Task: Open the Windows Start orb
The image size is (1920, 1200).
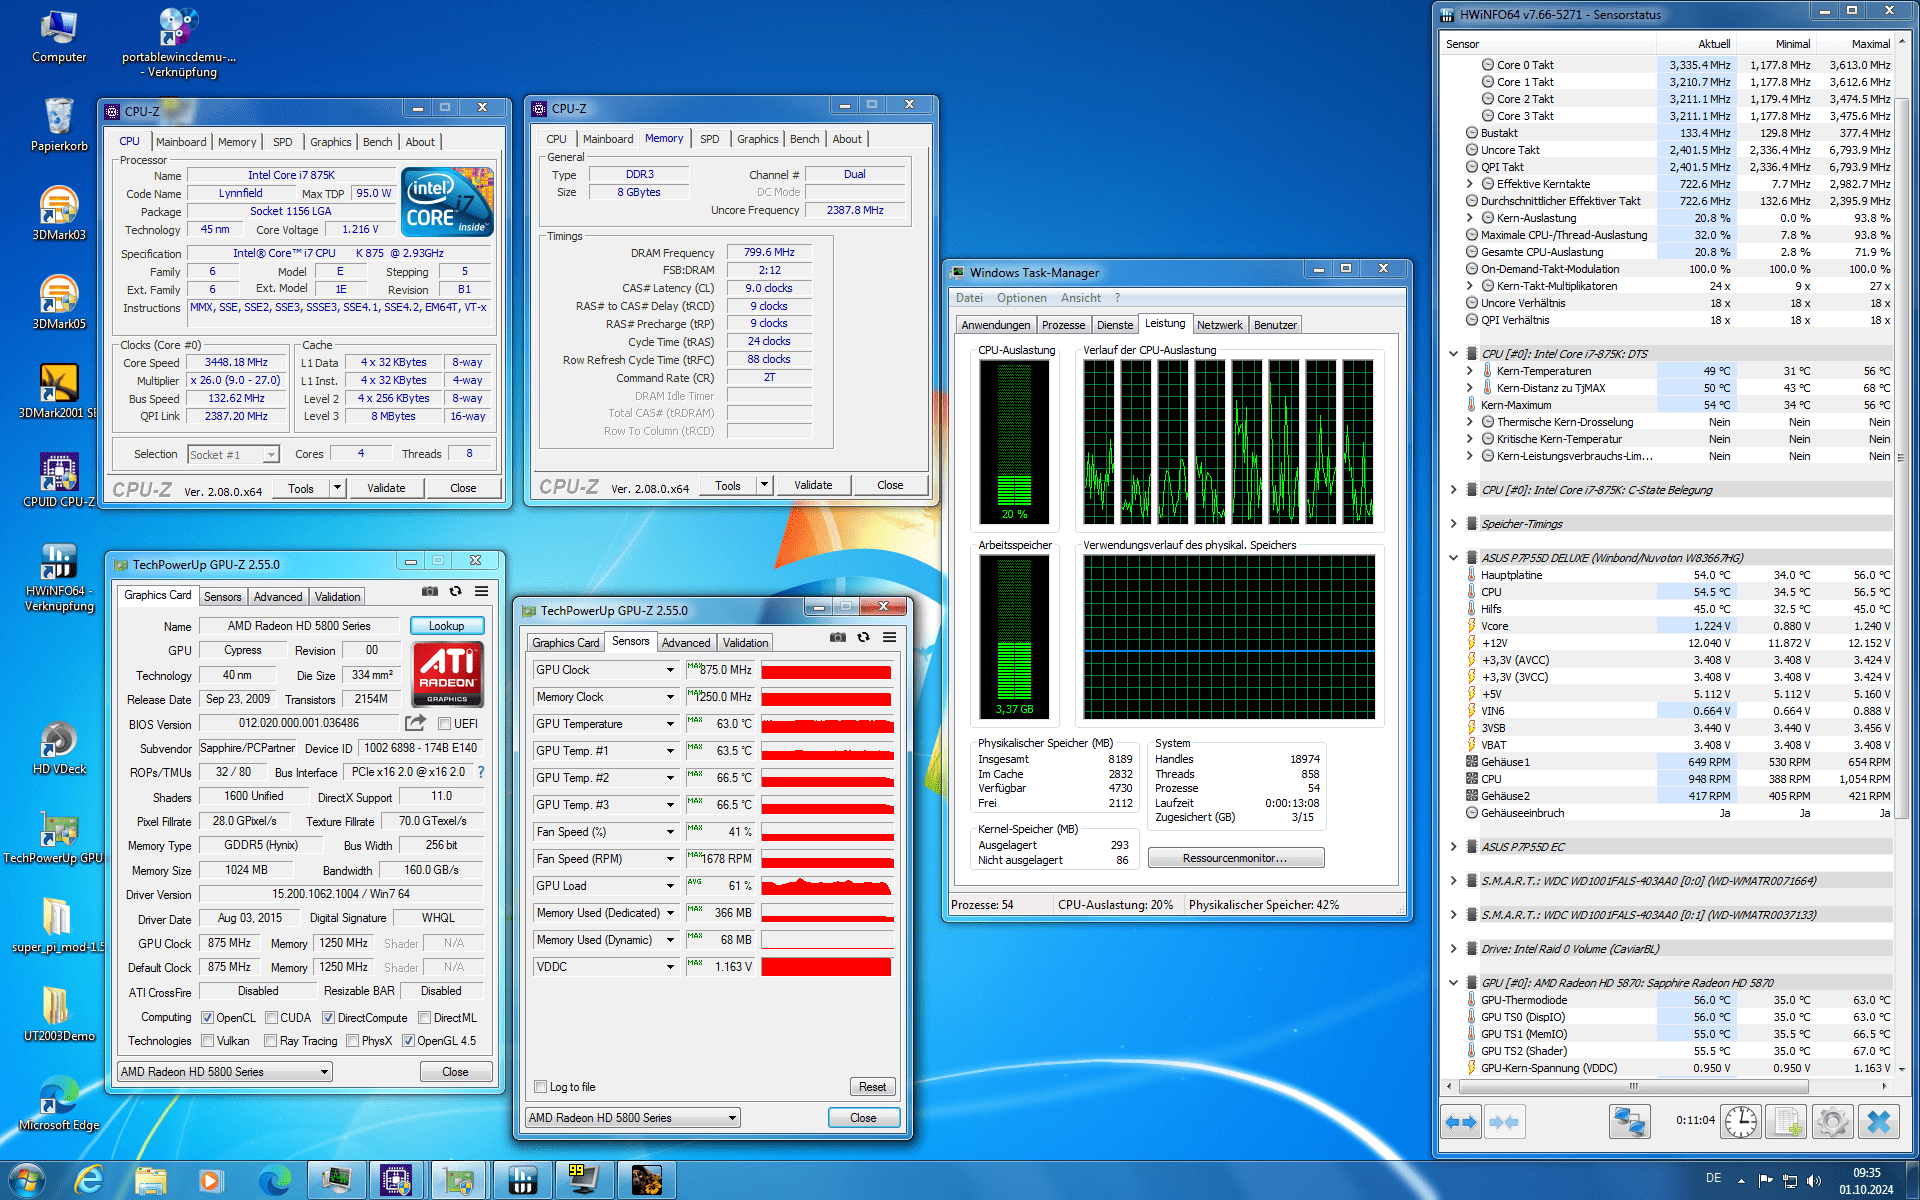Action: [27, 1181]
